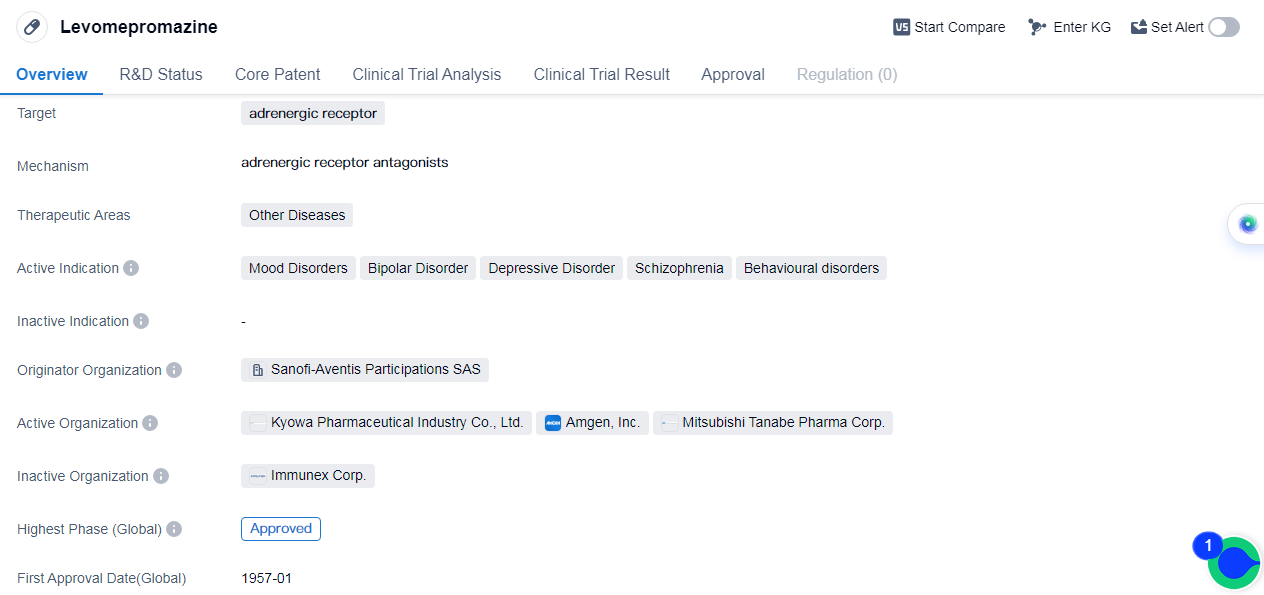This screenshot has height=595, width=1264.
Task: Open the Core Patent tab
Action: point(277,74)
